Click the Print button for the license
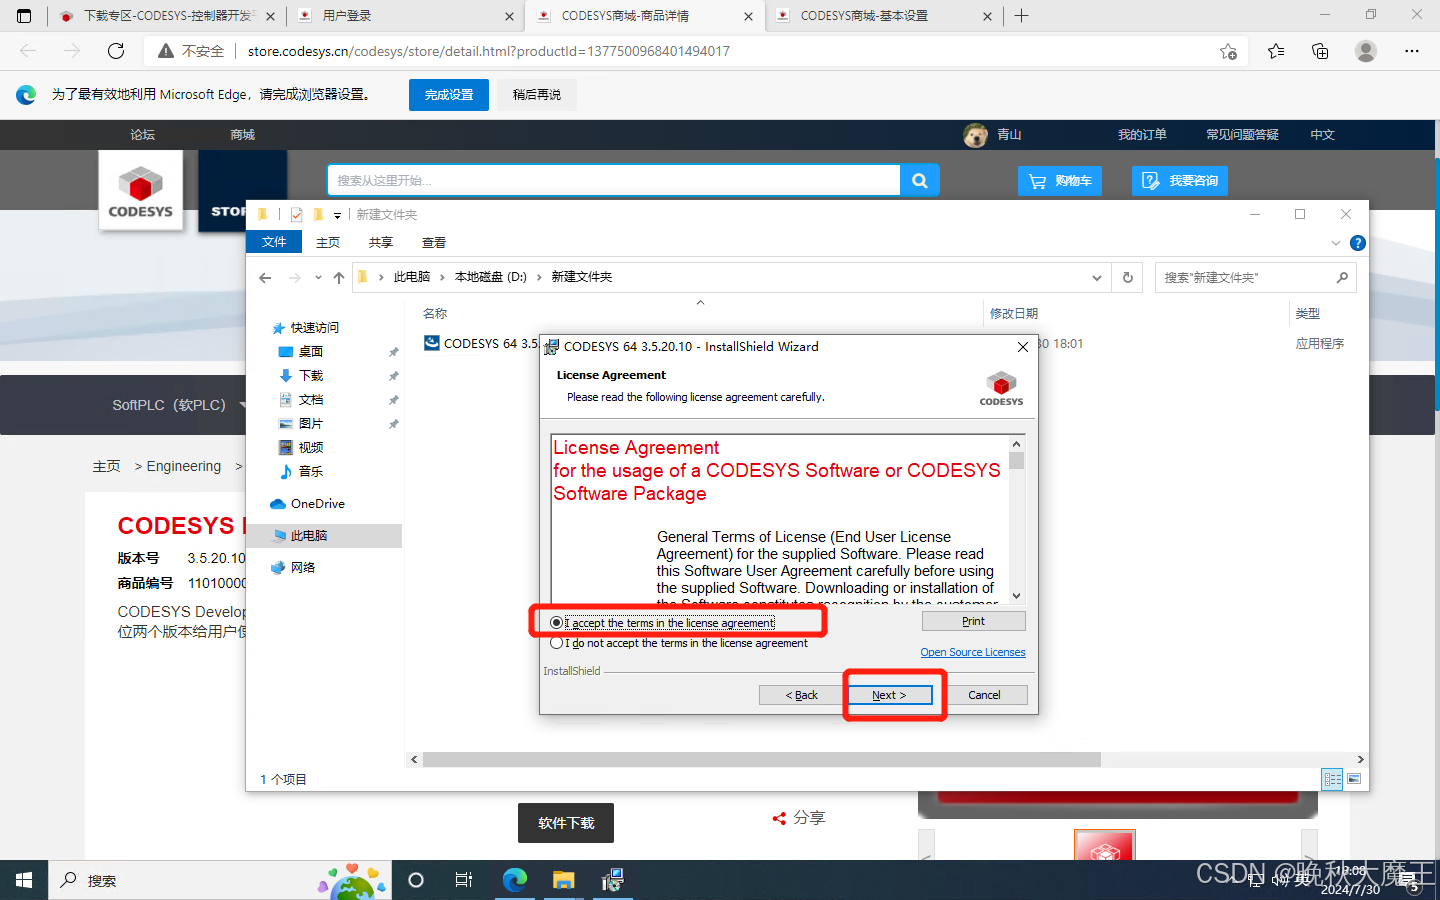Image resolution: width=1440 pixels, height=900 pixels. [973, 621]
